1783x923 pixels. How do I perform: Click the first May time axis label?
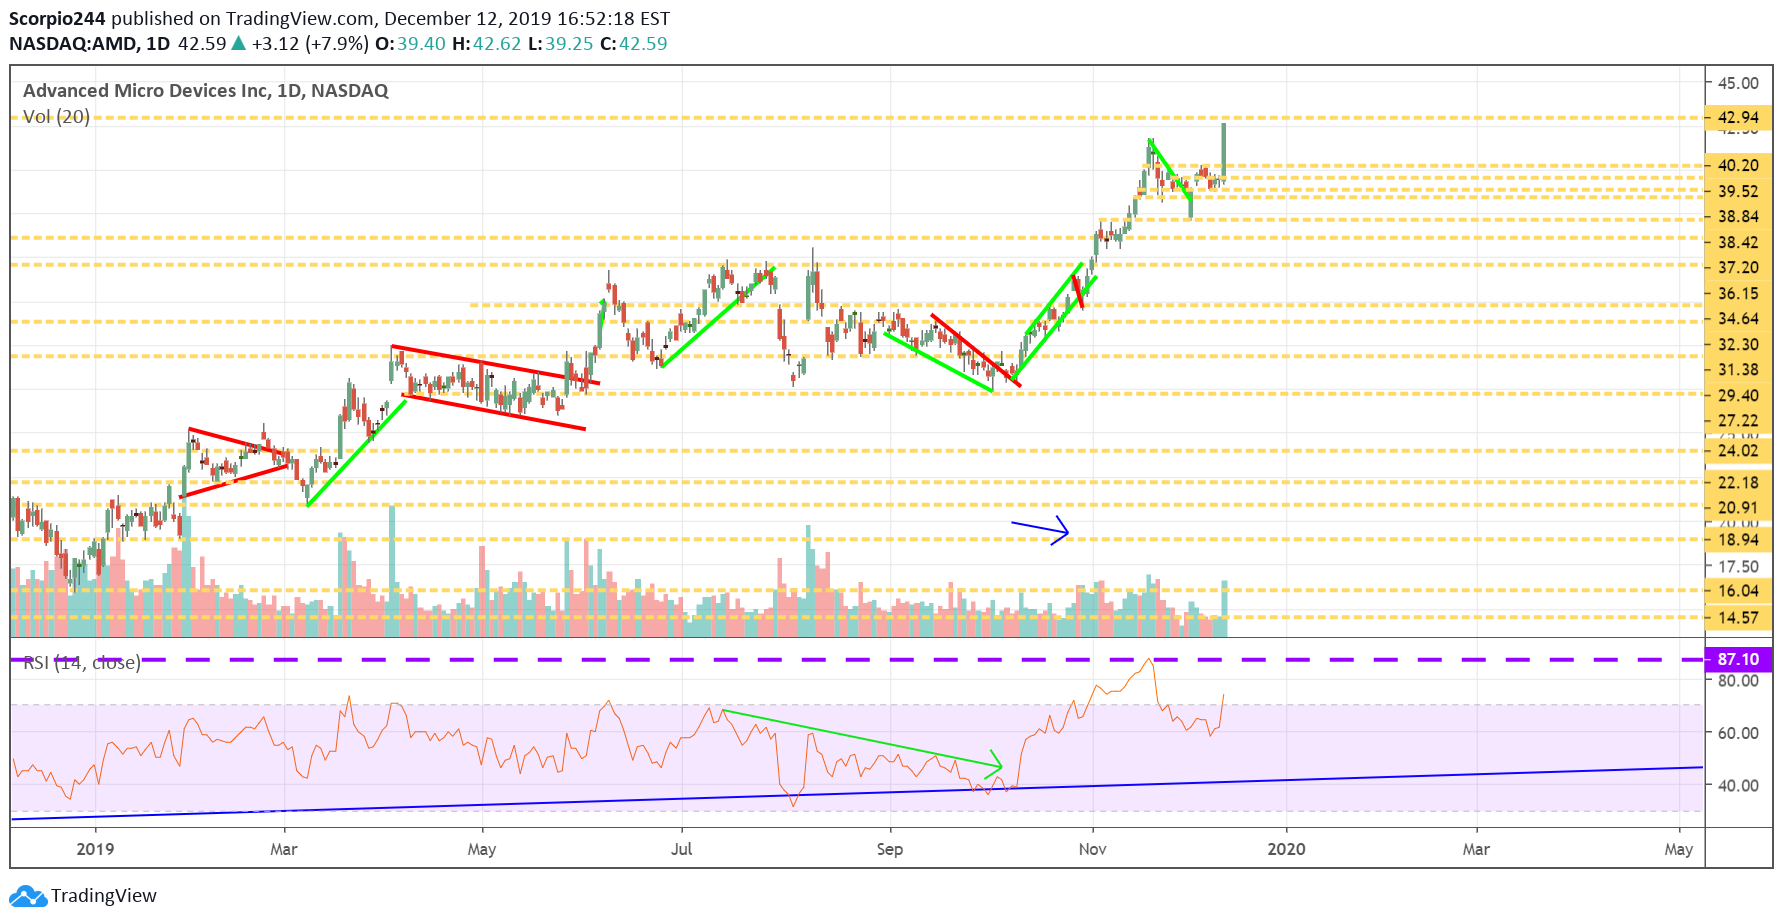[482, 849]
